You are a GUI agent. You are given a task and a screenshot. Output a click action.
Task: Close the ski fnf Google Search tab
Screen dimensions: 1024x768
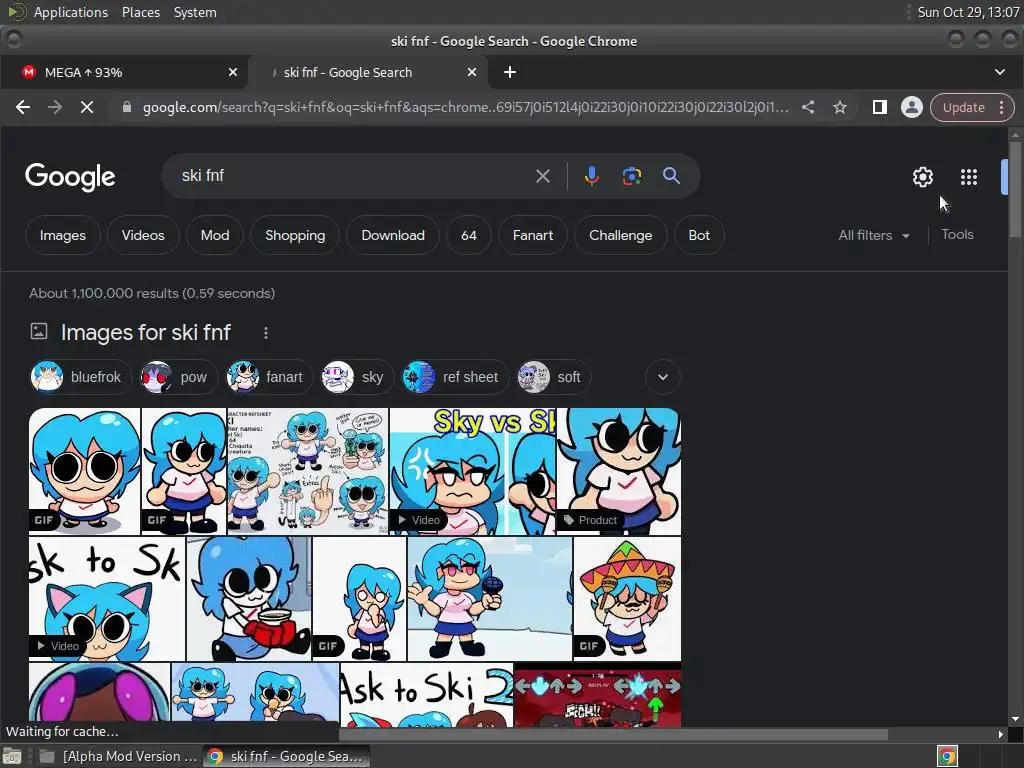[x=472, y=72]
